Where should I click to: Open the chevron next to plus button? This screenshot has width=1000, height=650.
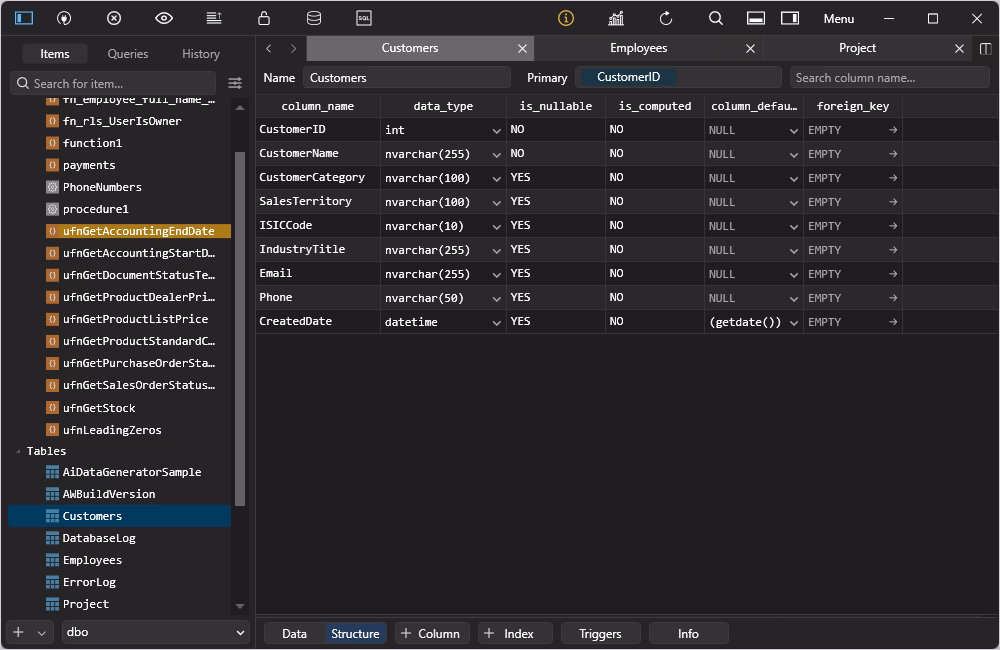point(41,633)
